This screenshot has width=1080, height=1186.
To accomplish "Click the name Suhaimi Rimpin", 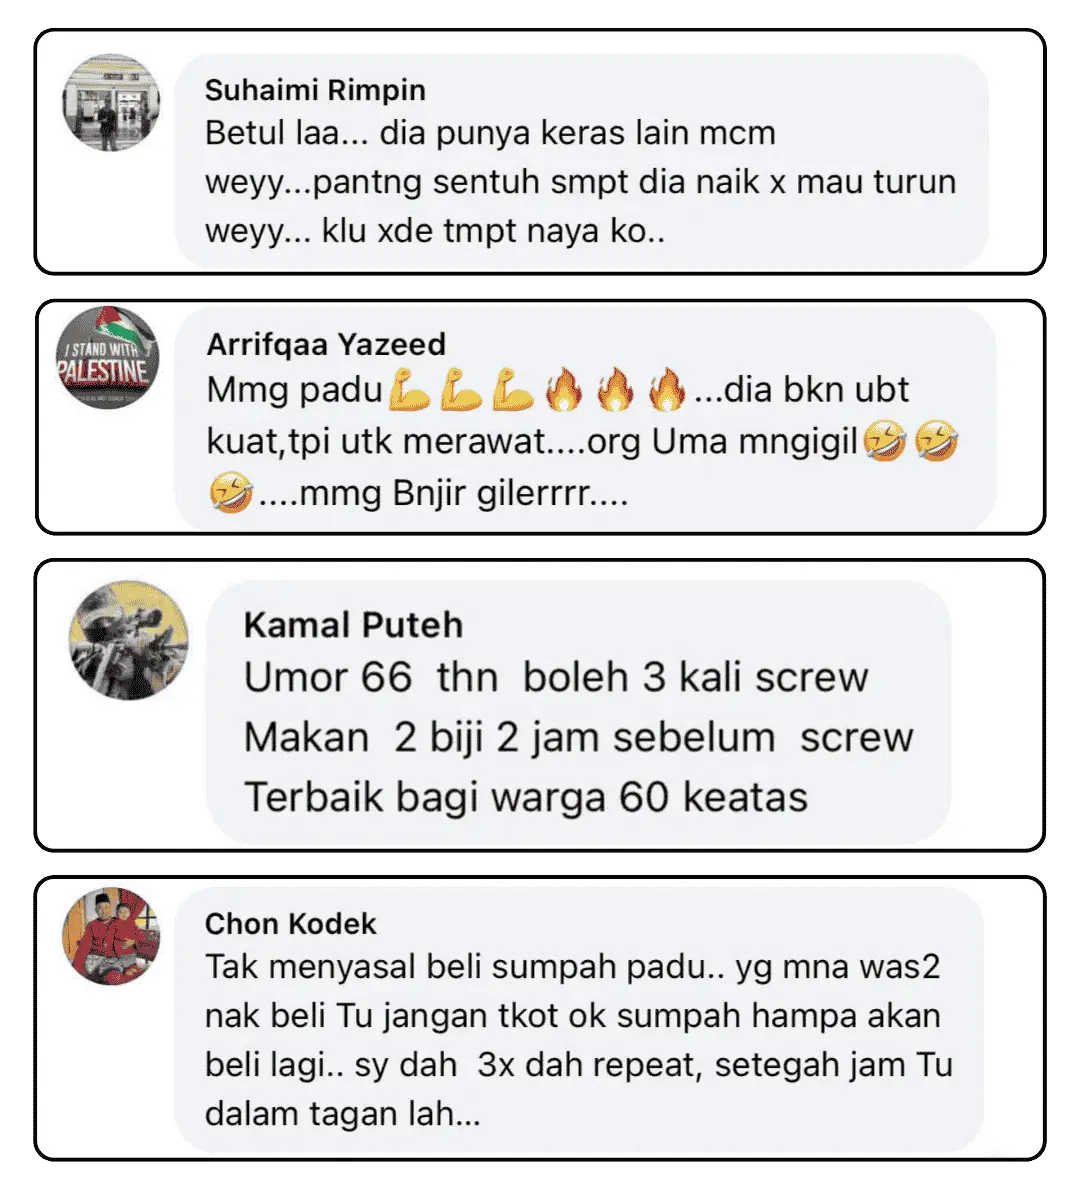I will point(315,90).
